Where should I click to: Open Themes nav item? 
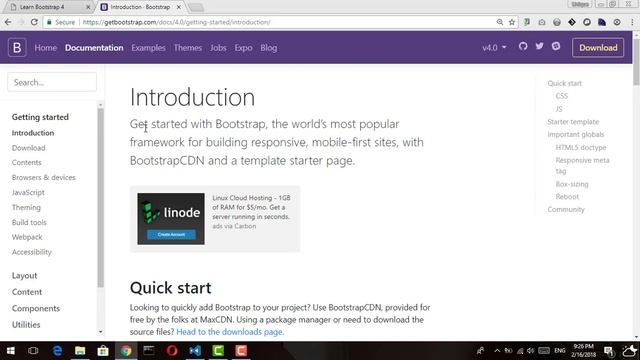click(x=188, y=48)
